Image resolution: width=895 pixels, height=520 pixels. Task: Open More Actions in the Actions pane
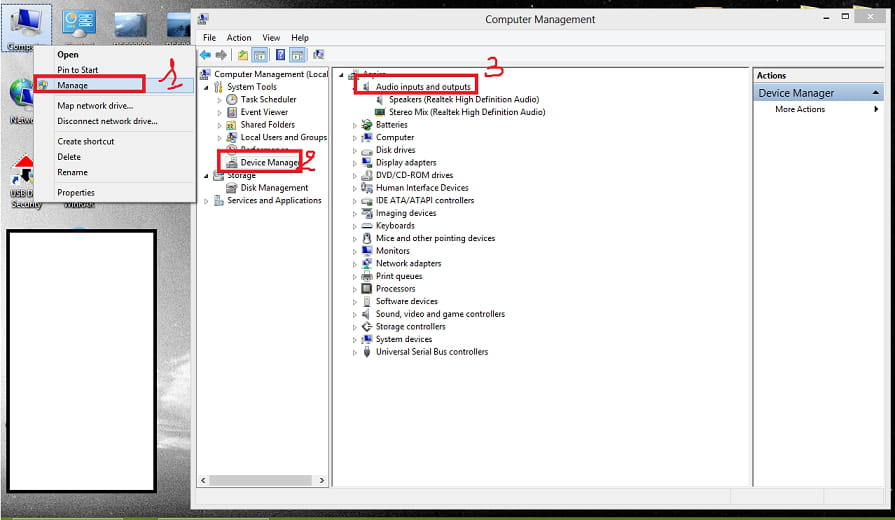[800, 109]
